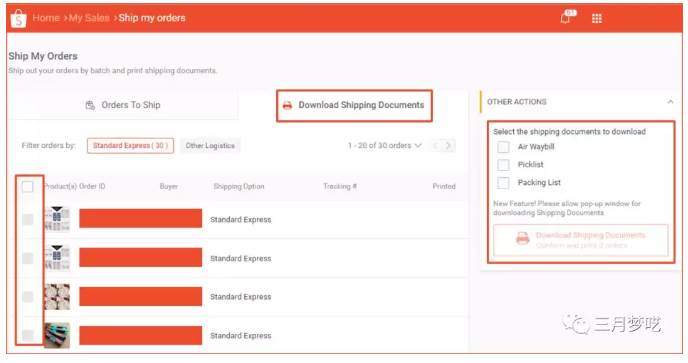
Task: Collapse the Other Actions panel
Action: [x=670, y=102]
